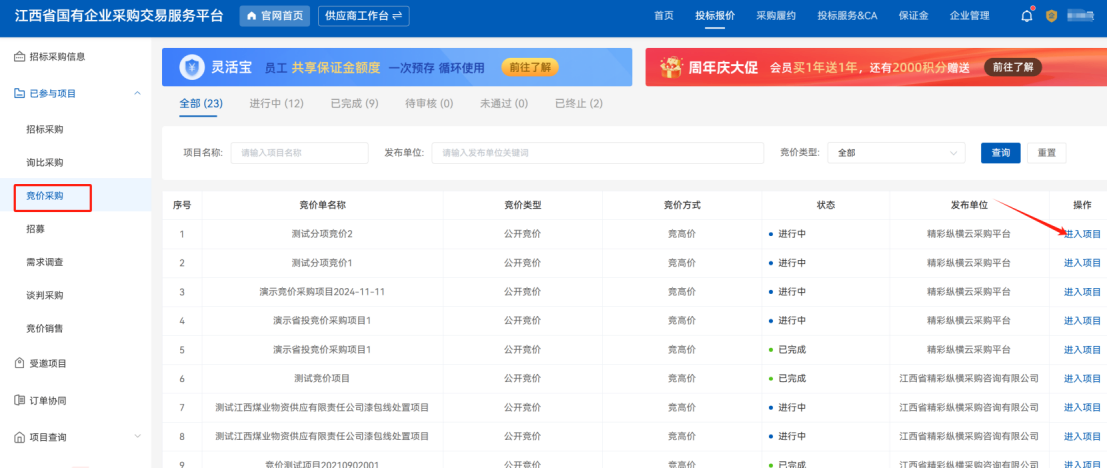The width and height of the screenshot is (1107, 469).
Task: Select 招募 in sidebar
Action: pos(35,229)
